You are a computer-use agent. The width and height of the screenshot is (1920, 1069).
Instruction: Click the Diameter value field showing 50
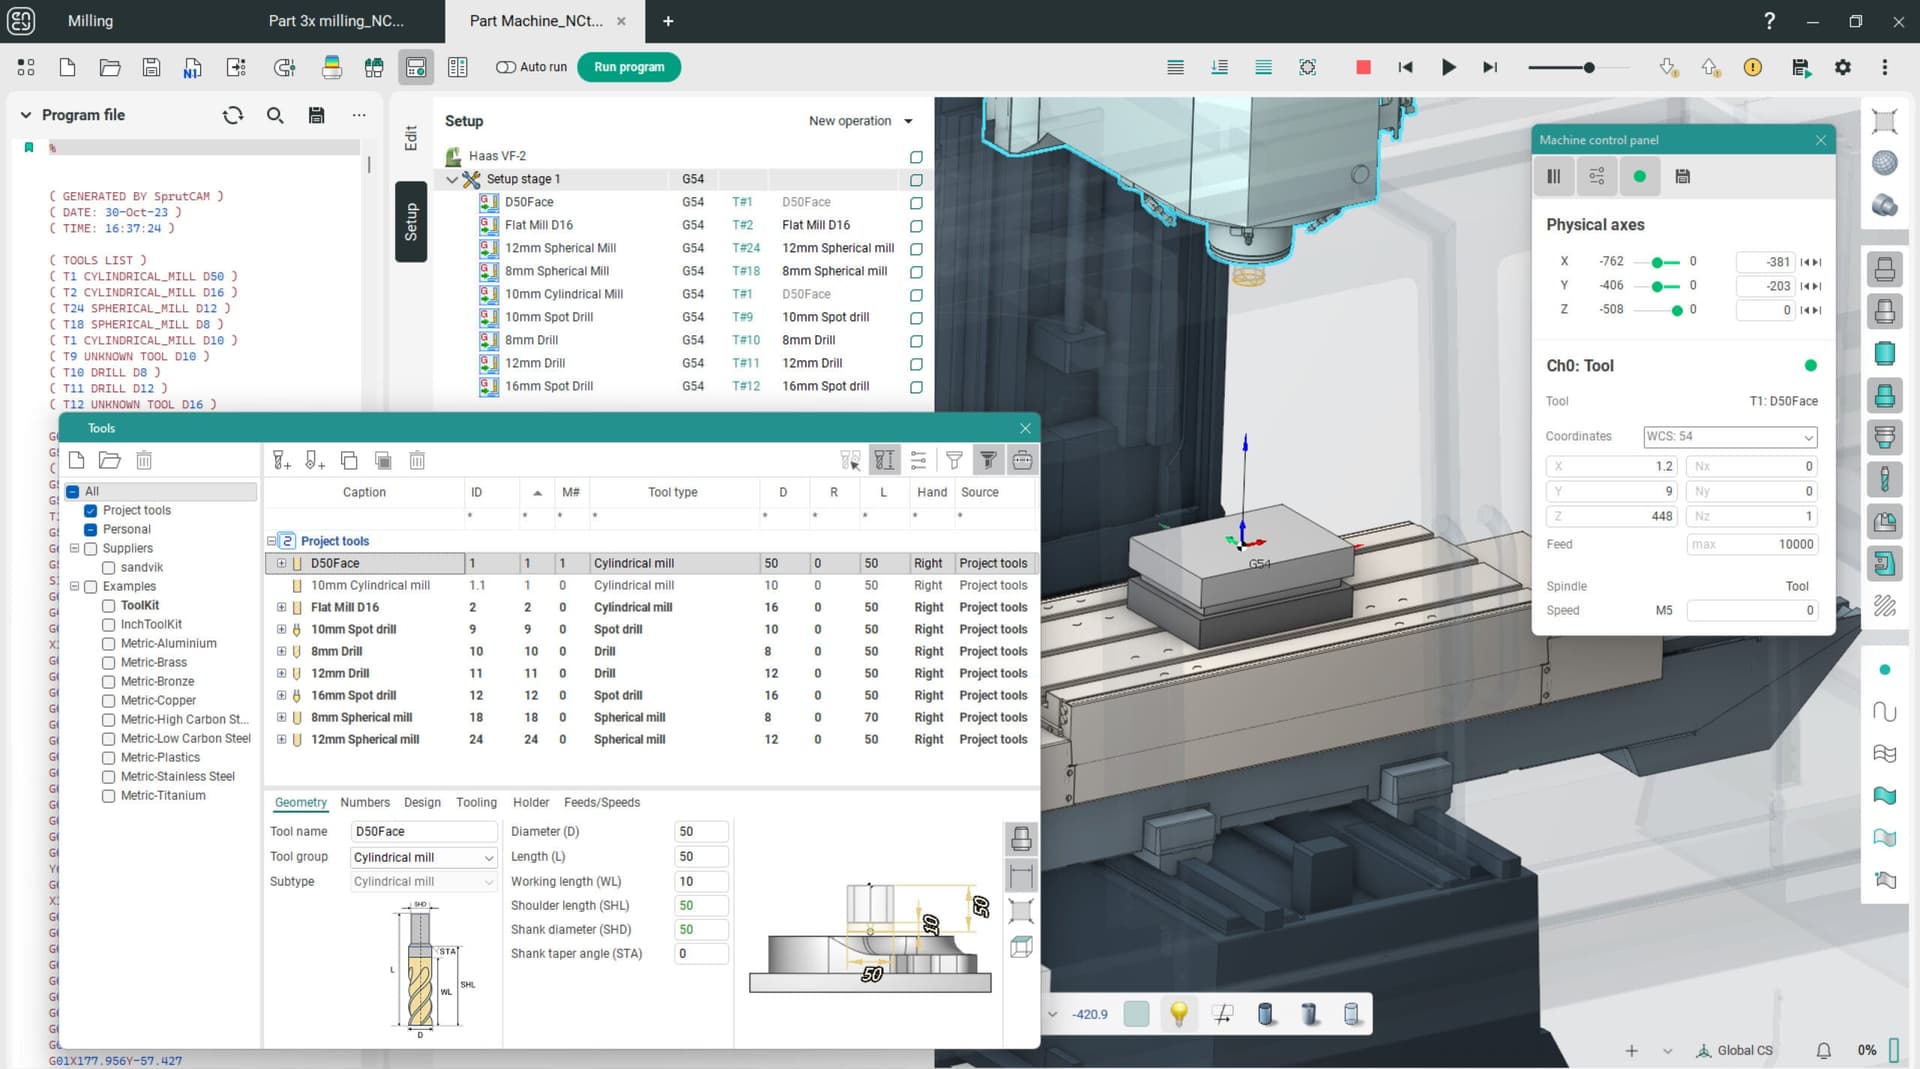coord(700,831)
